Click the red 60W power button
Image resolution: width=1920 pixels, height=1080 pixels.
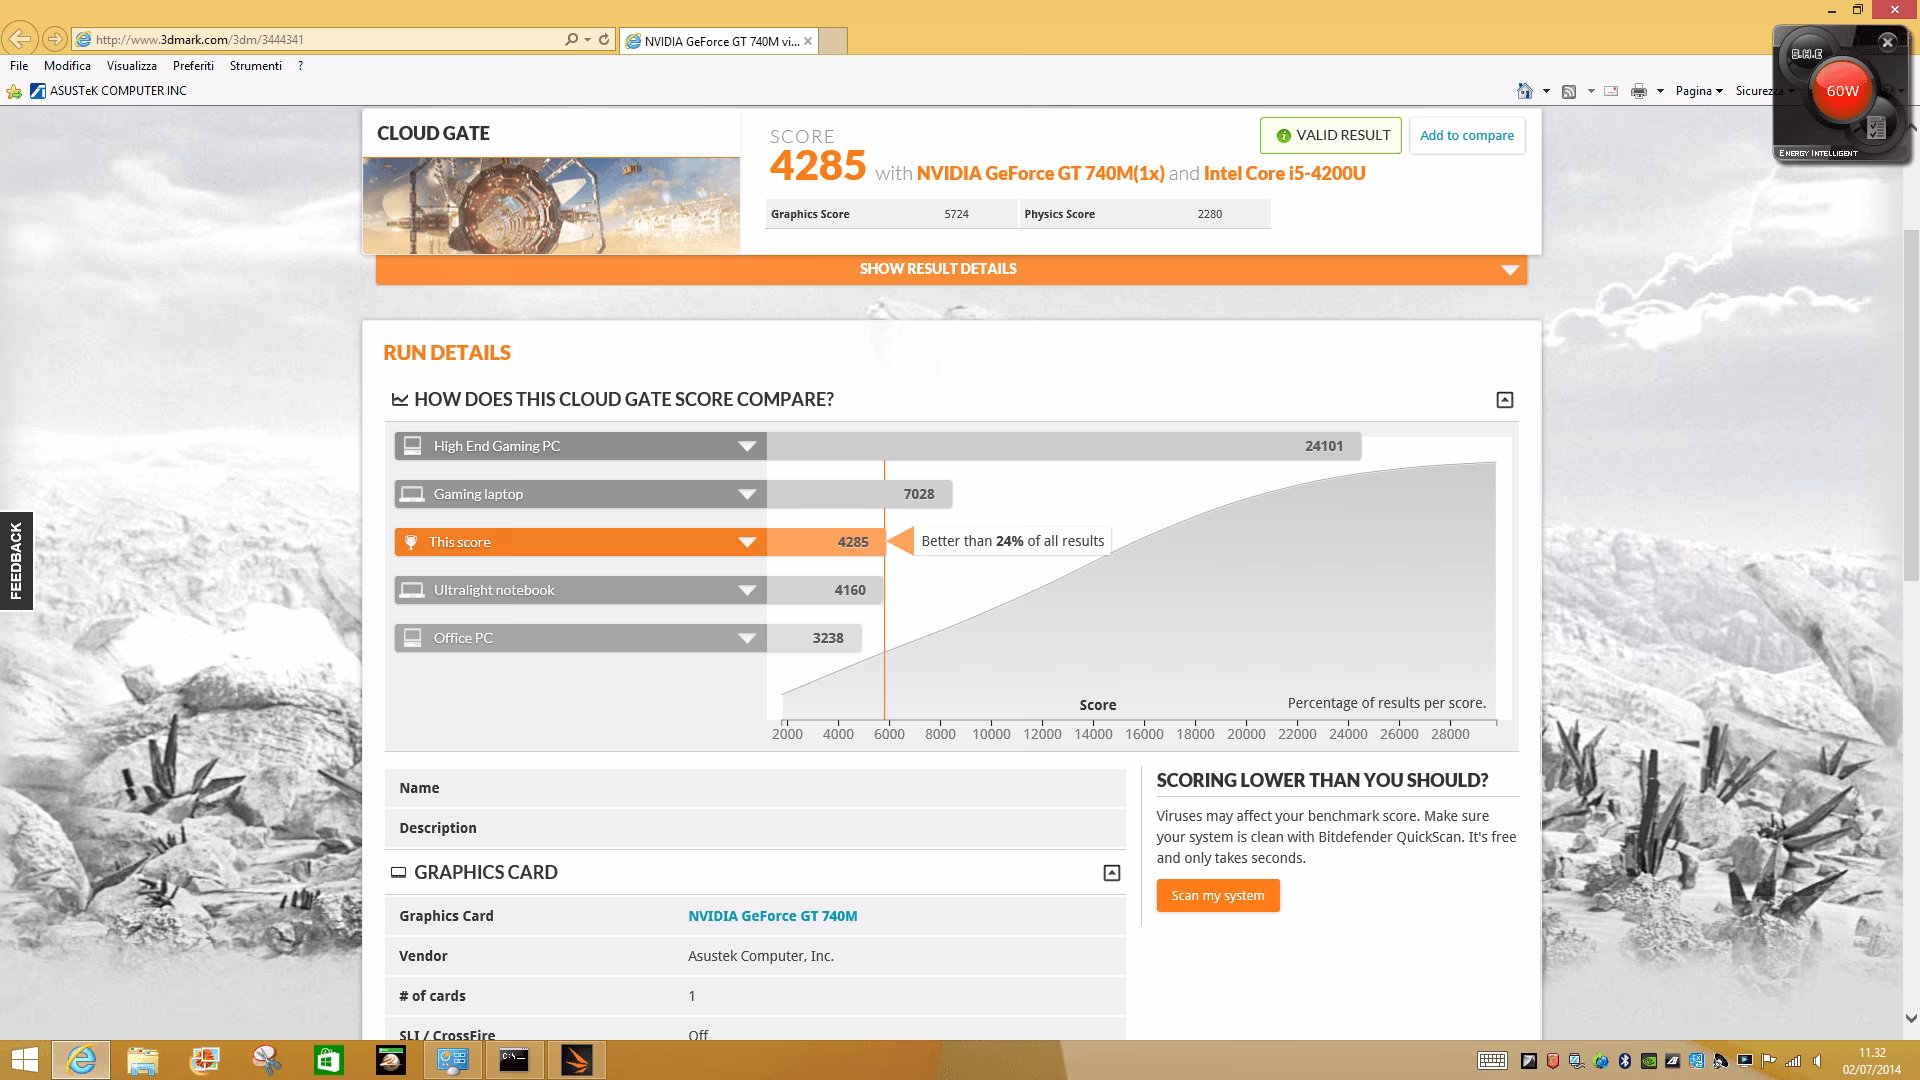point(1842,91)
